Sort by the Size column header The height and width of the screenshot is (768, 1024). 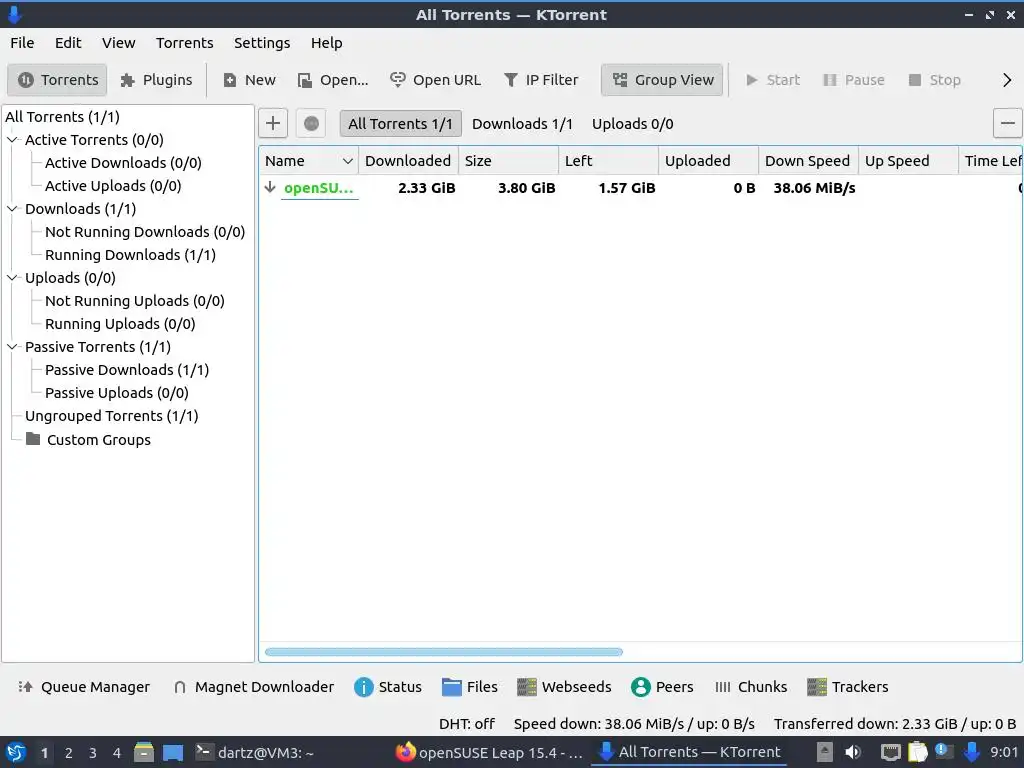[508, 161]
